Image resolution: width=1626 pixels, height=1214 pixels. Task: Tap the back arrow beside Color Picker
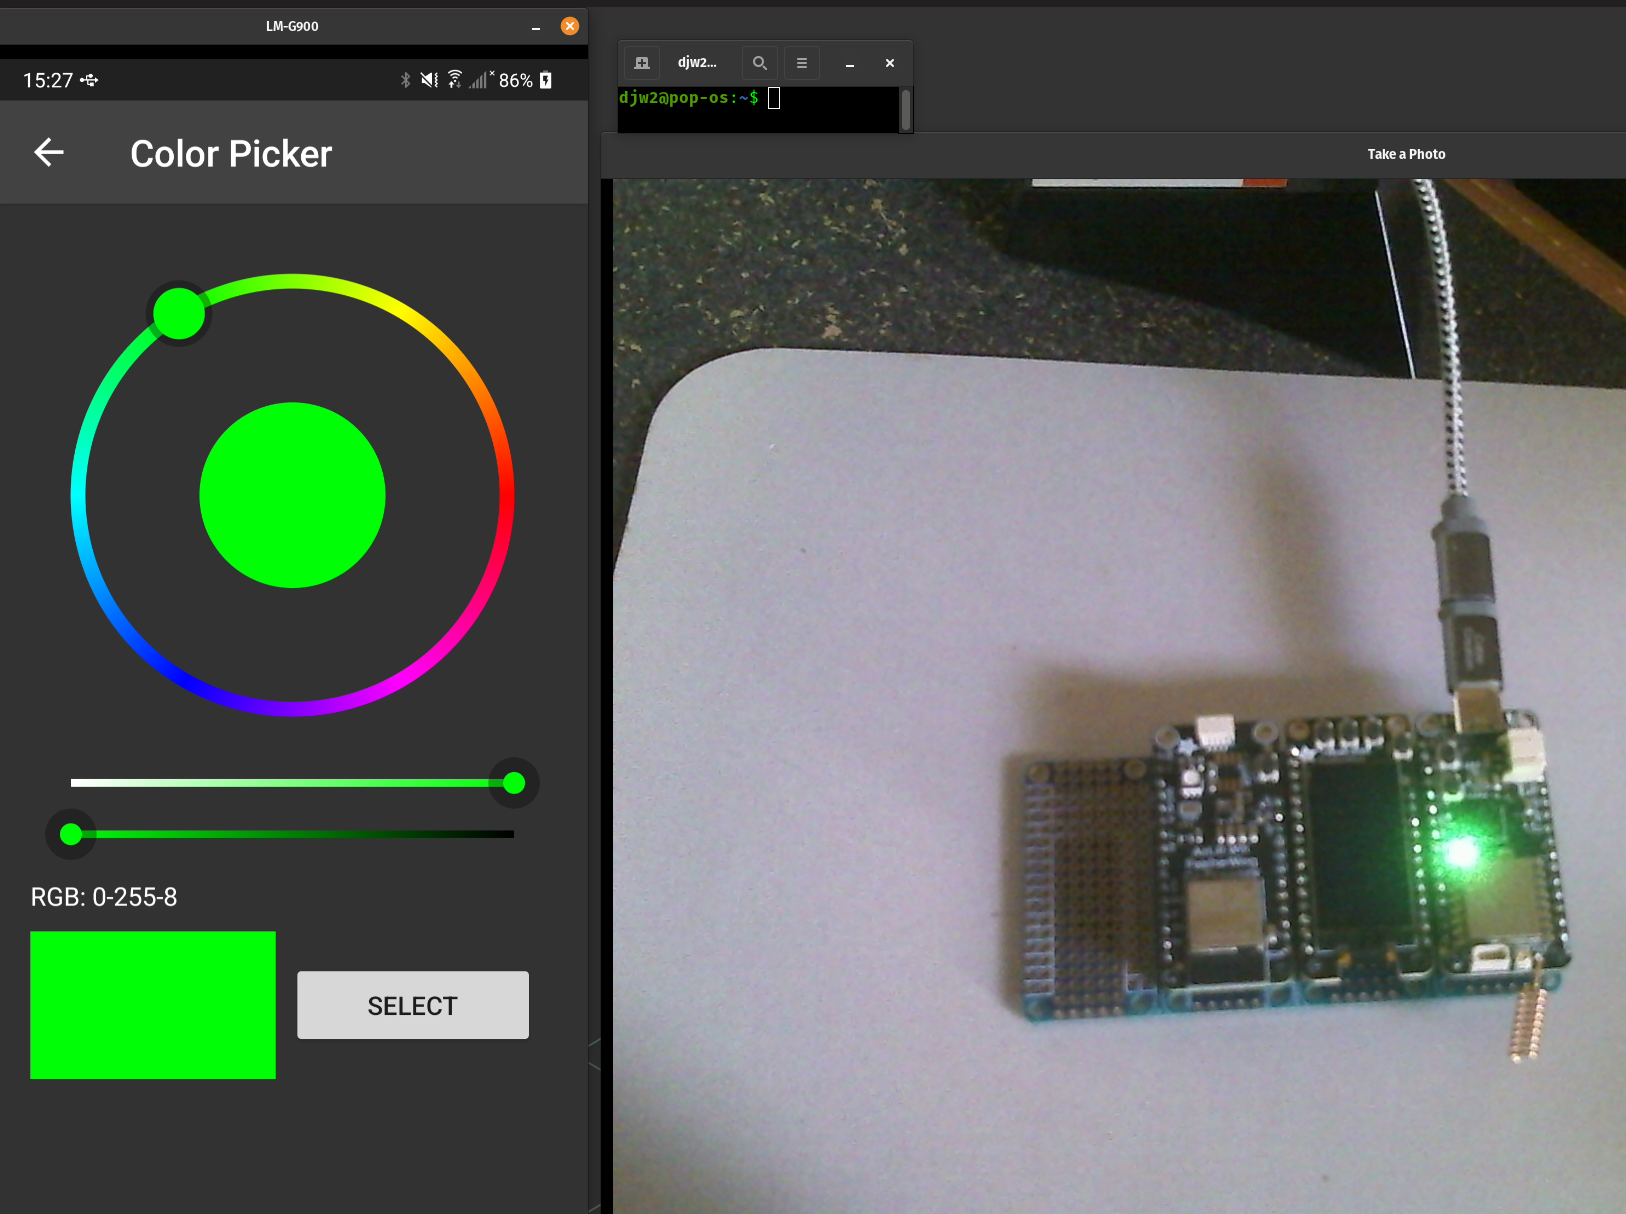pos(49,153)
